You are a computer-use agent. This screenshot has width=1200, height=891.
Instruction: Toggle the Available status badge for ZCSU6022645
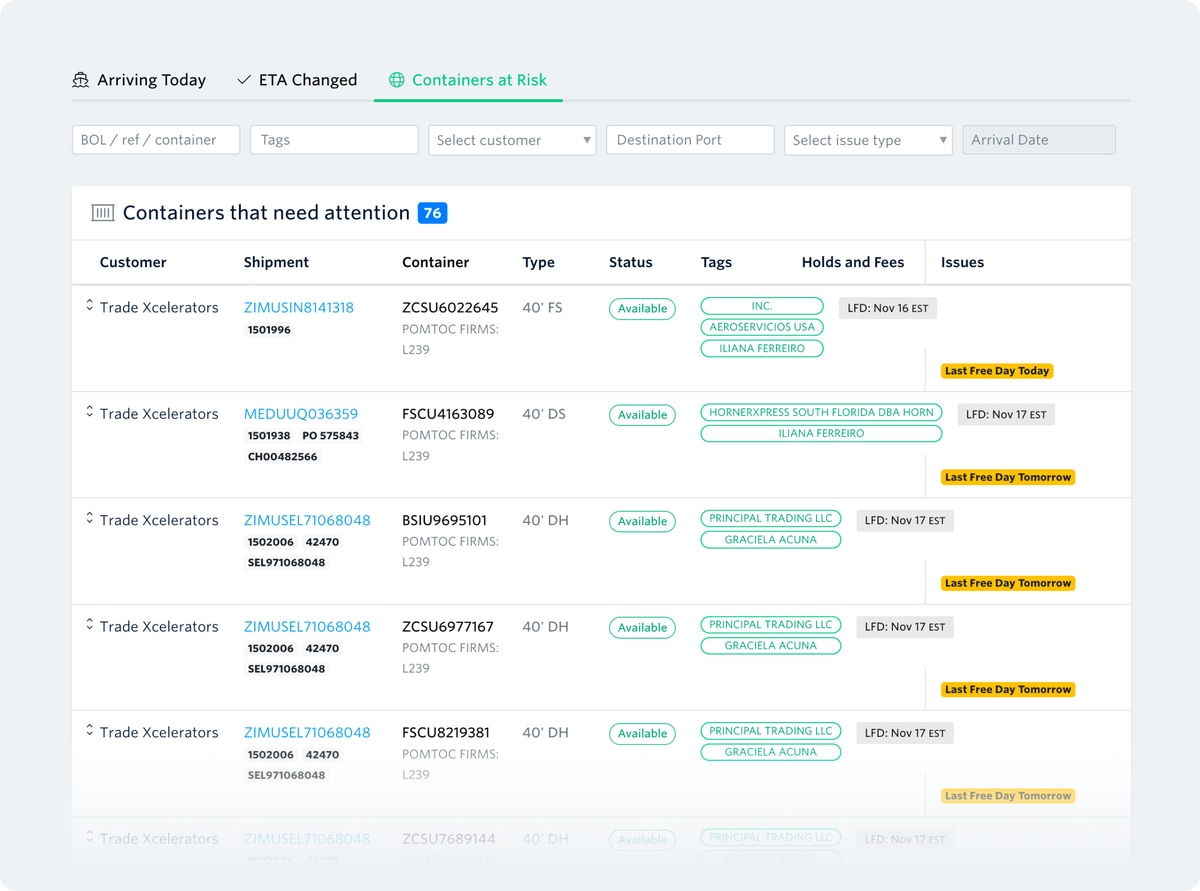click(642, 308)
